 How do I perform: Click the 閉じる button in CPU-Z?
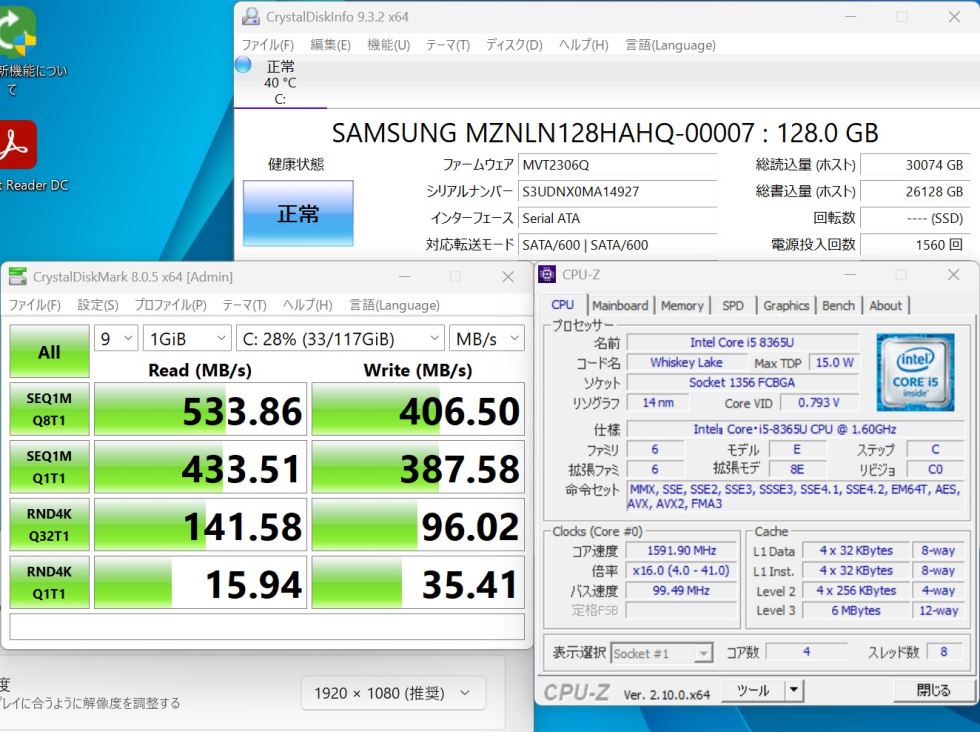point(933,690)
